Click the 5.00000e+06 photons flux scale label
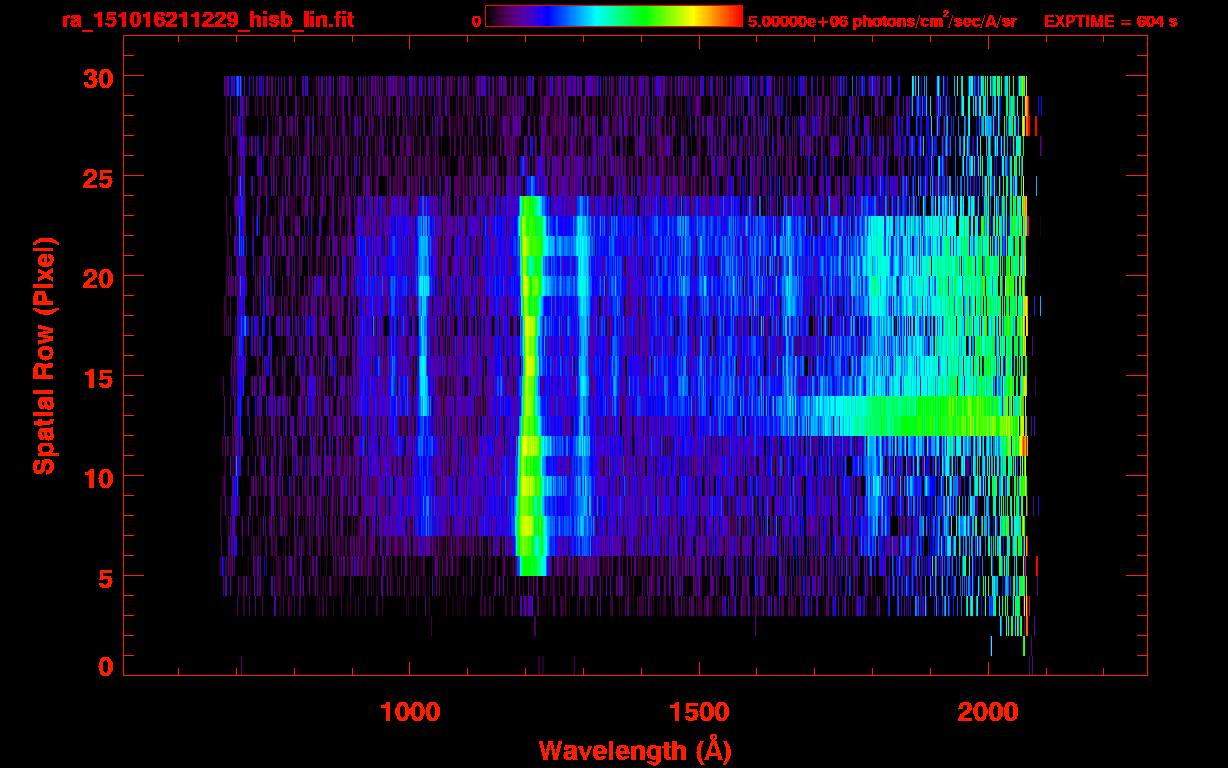 (x=881, y=21)
